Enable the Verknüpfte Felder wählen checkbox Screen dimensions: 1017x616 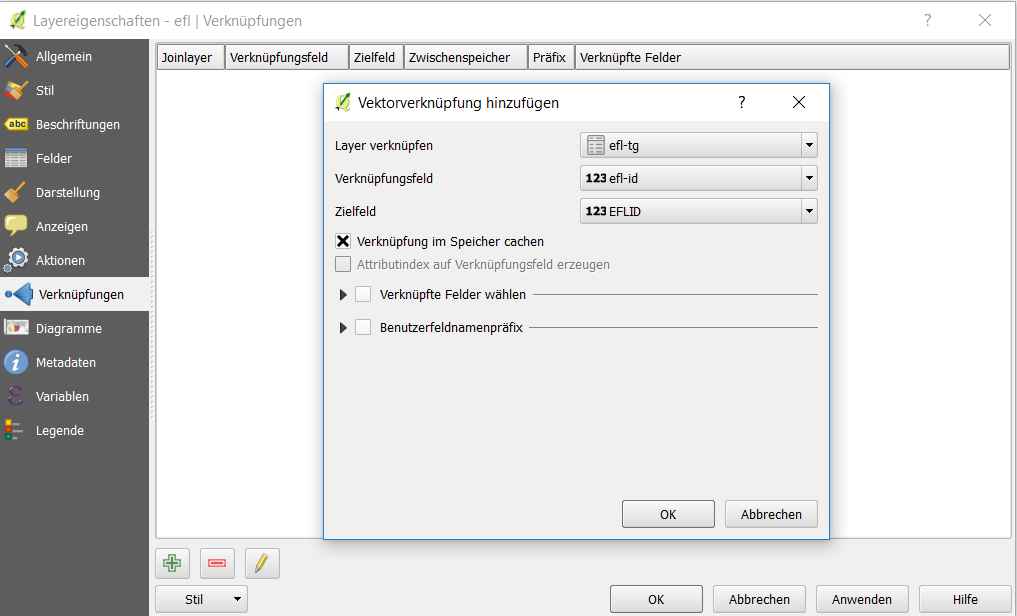pos(363,294)
